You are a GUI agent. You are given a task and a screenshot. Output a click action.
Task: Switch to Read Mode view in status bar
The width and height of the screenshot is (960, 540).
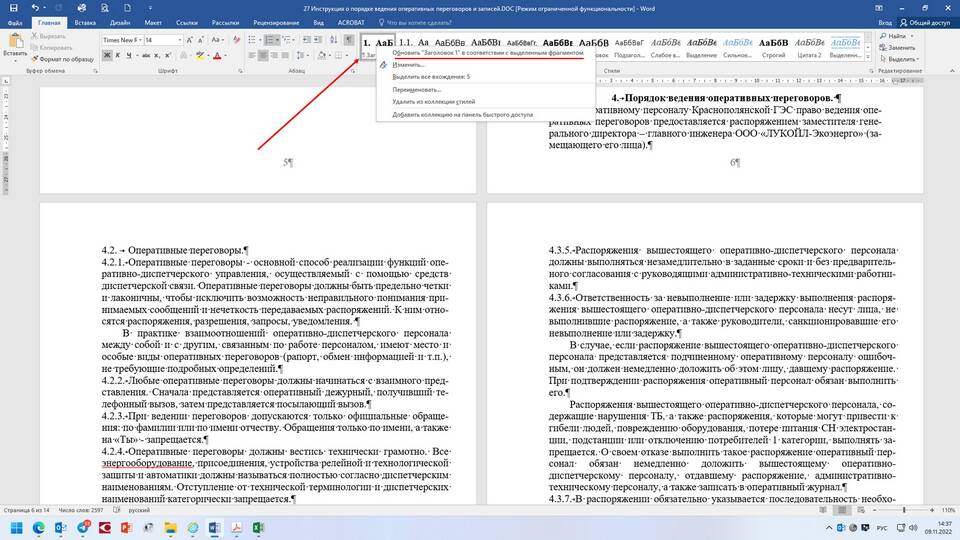823,510
